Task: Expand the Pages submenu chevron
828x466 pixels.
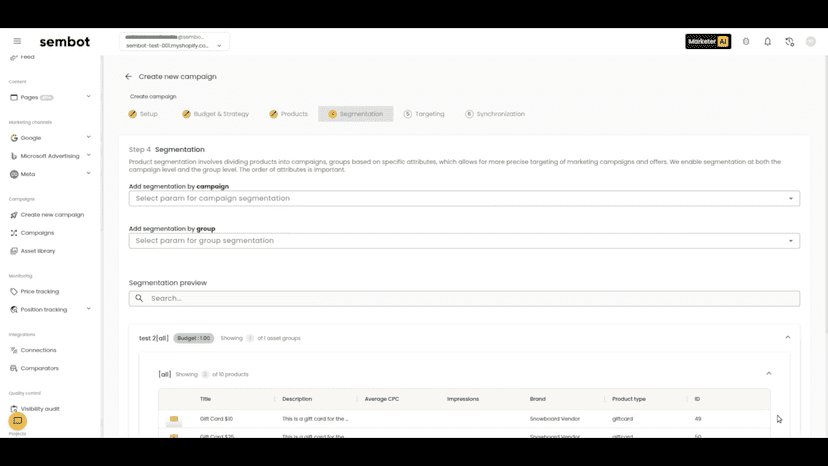Action: [88, 97]
